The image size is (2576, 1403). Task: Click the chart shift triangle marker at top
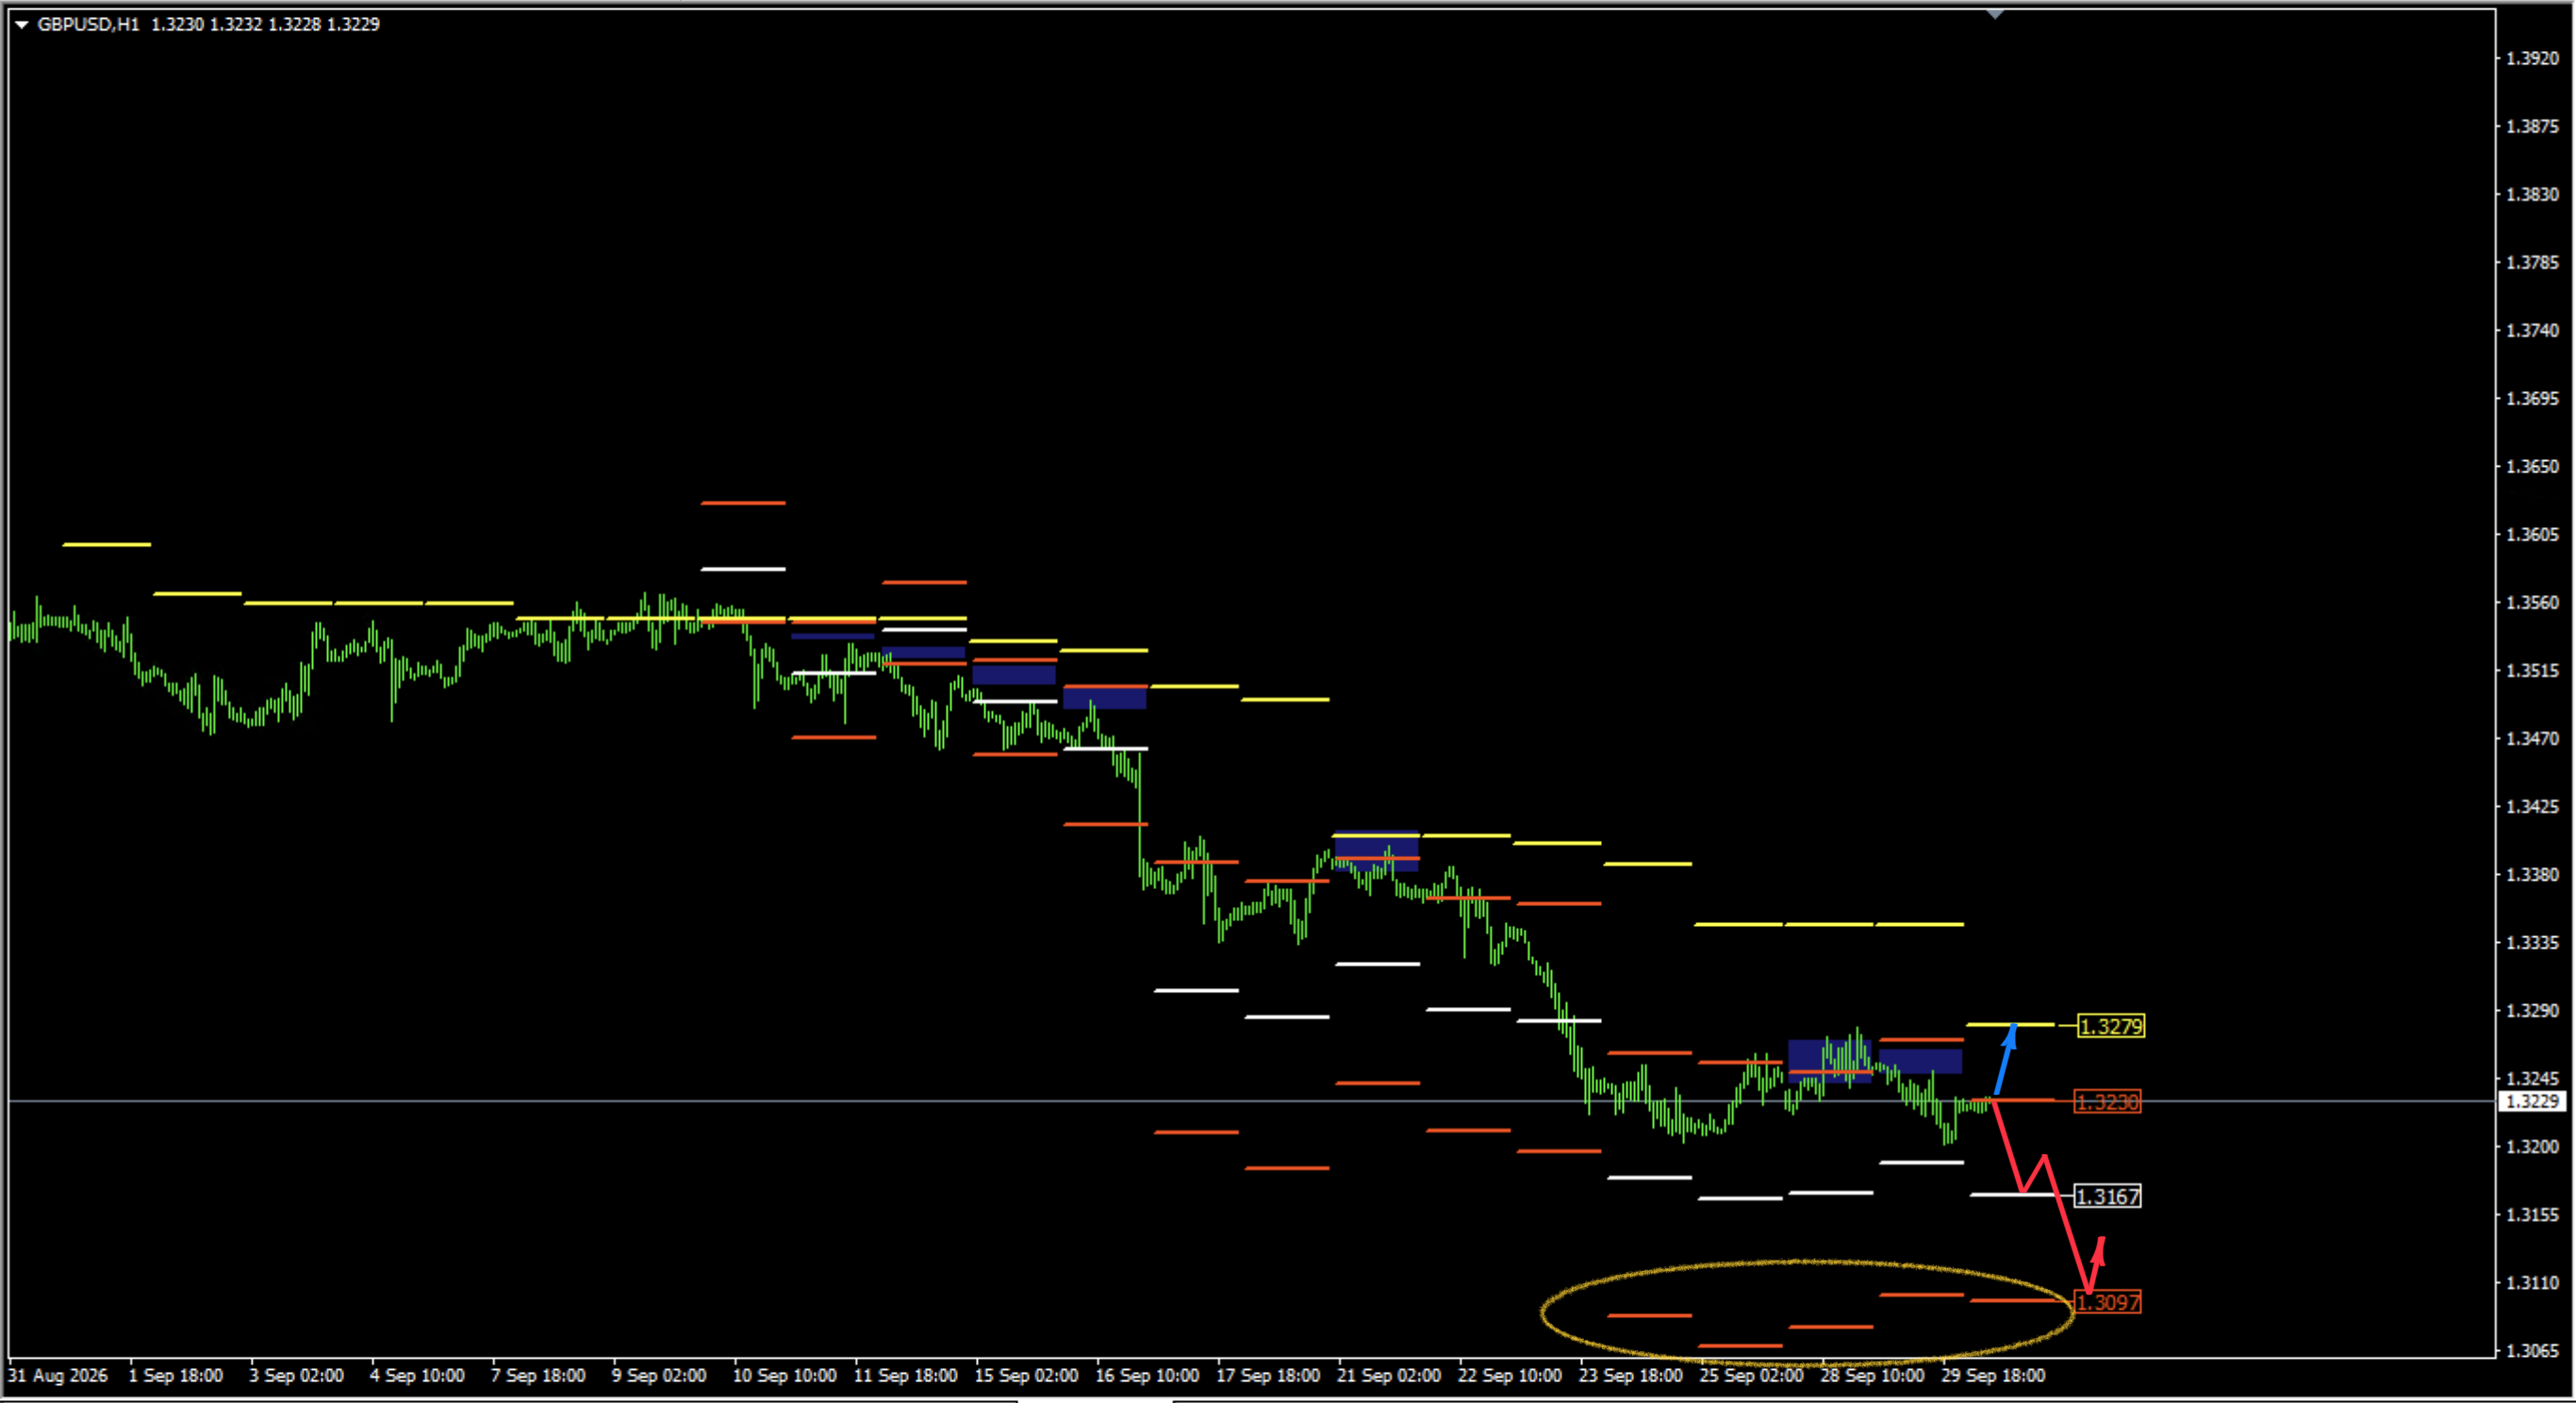pyautogui.click(x=1995, y=14)
